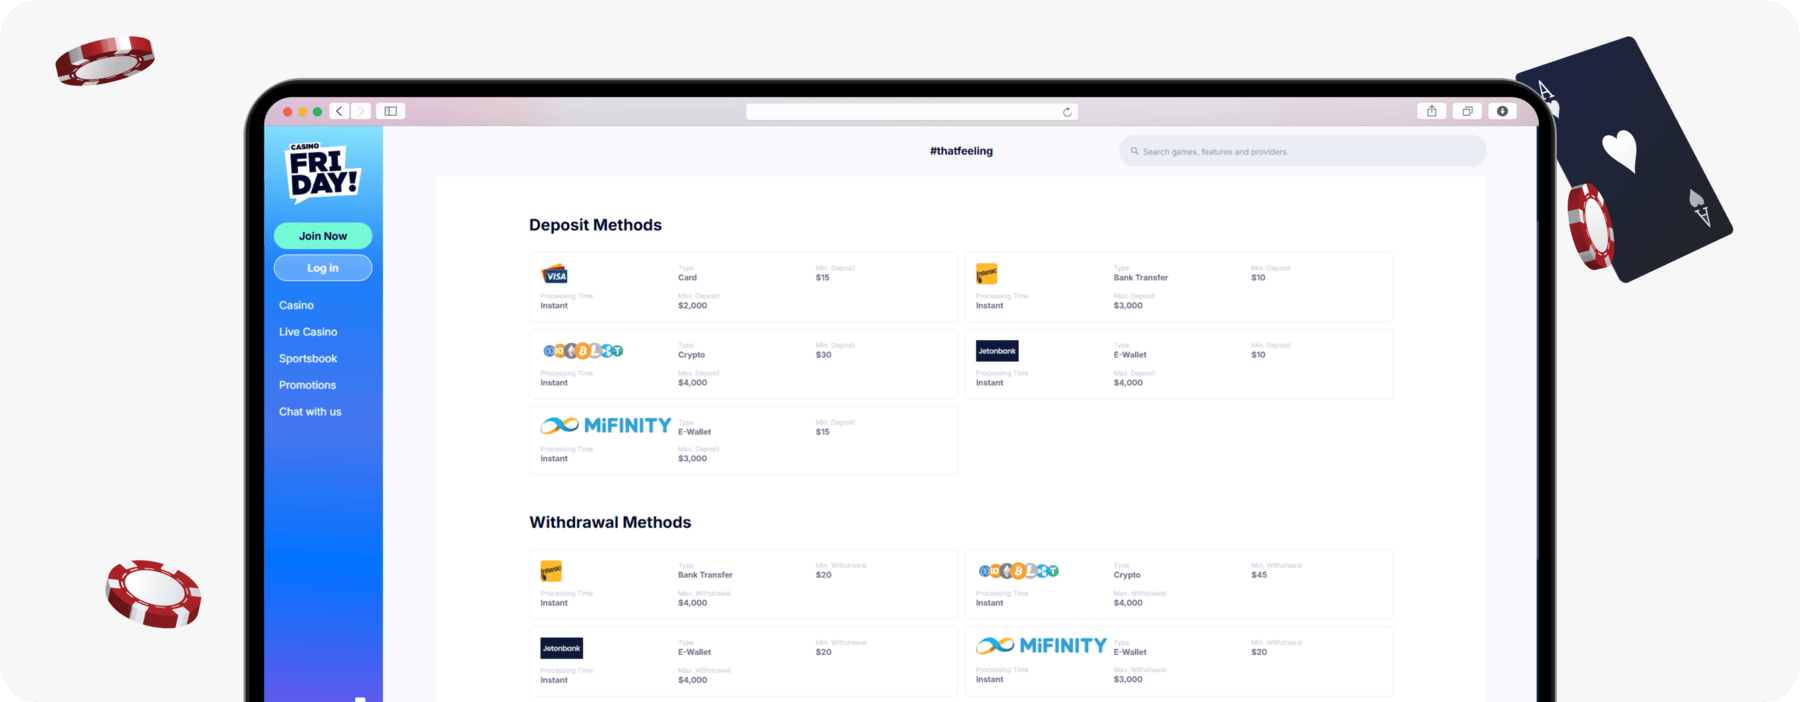Click Bank Transfer type under Withdrawal Methods
This screenshot has width=1800, height=702.
(705, 575)
